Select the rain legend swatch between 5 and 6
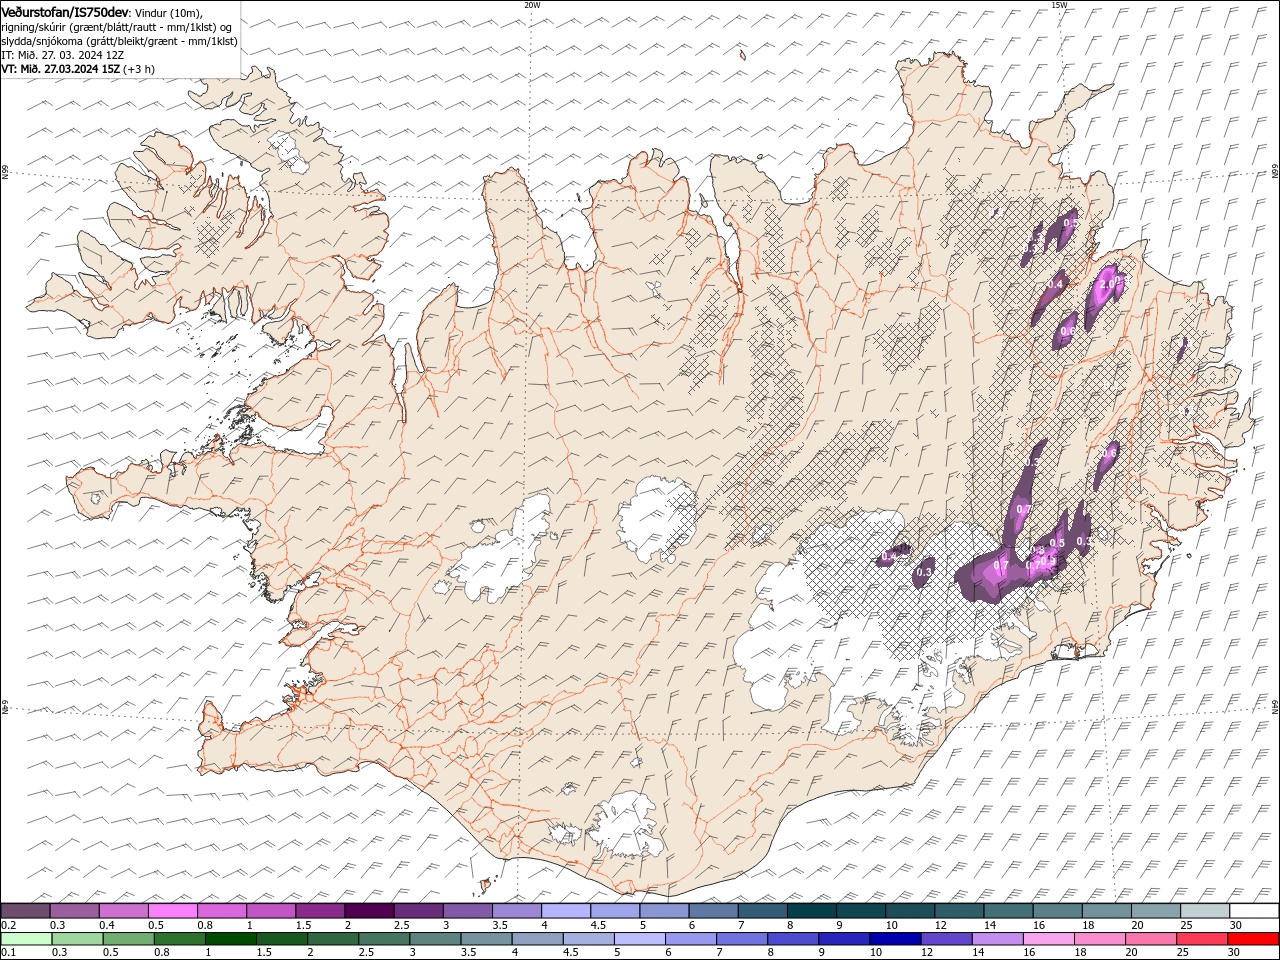 coord(641,939)
